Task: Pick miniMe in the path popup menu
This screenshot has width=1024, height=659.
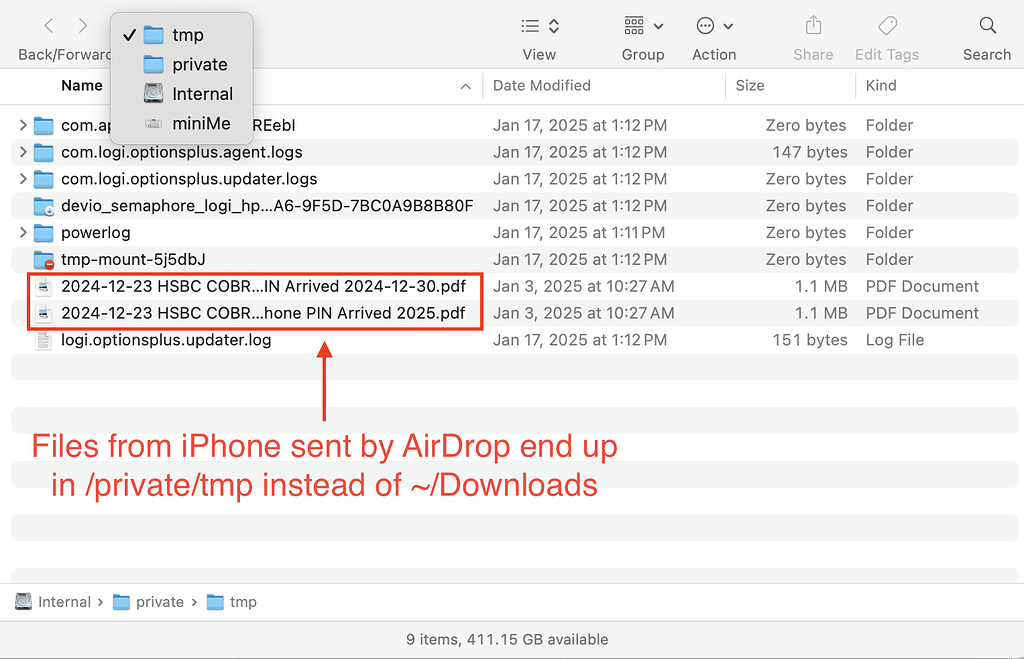Action: [201, 124]
